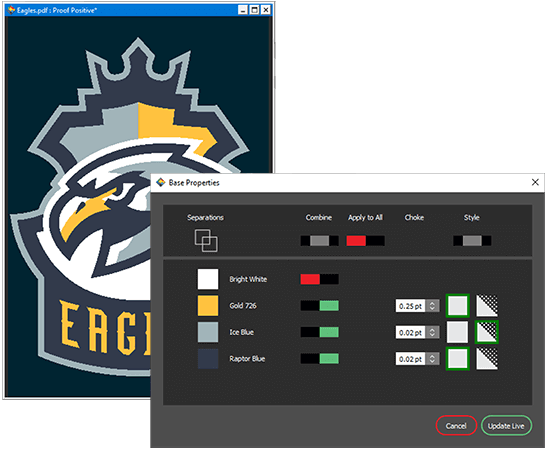550x456 pixels.
Task: Adjust the Raptor Blue choke stepper arrows
Action: pyautogui.click(x=432, y=359)
